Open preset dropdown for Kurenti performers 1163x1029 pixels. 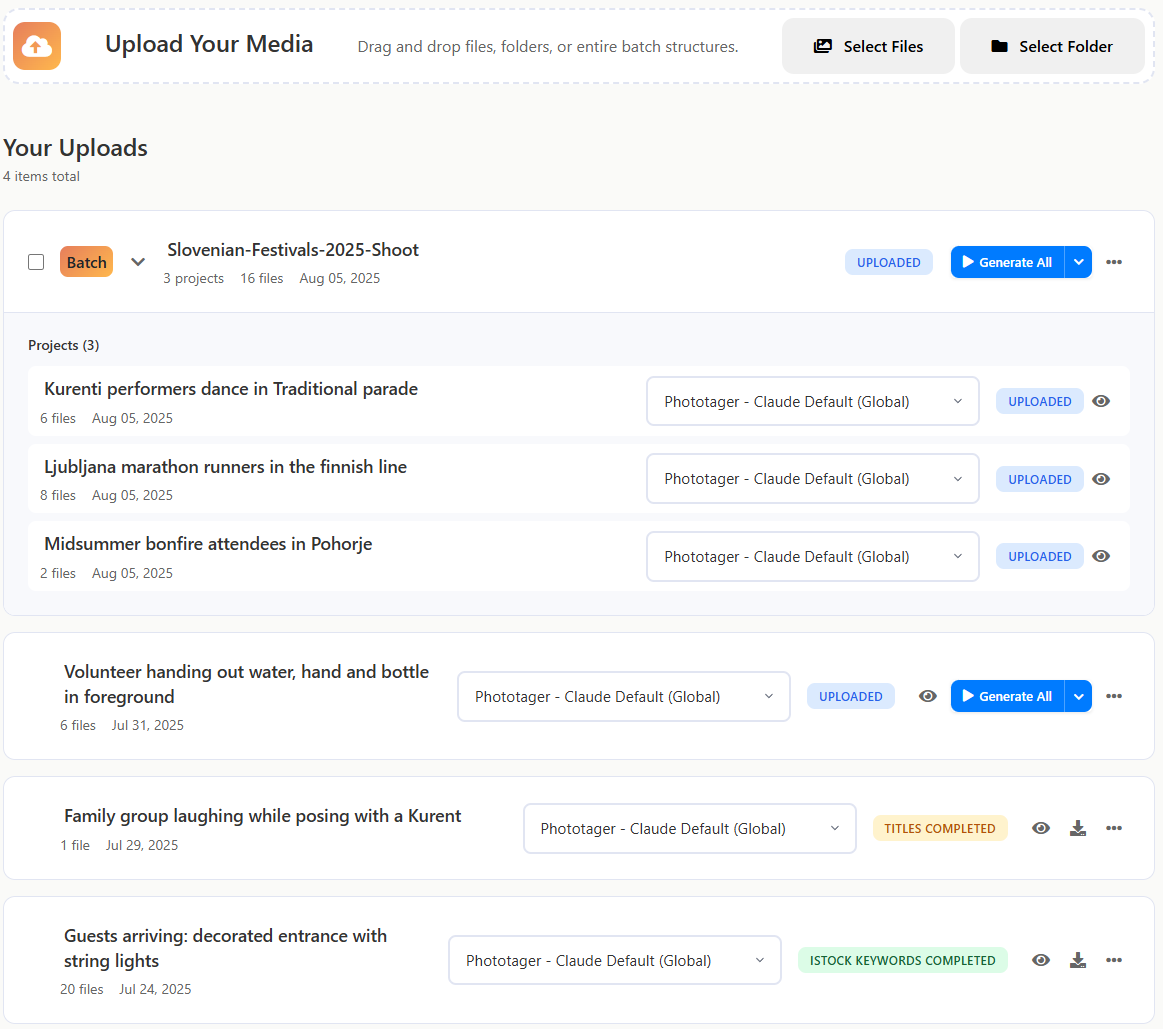813,401
